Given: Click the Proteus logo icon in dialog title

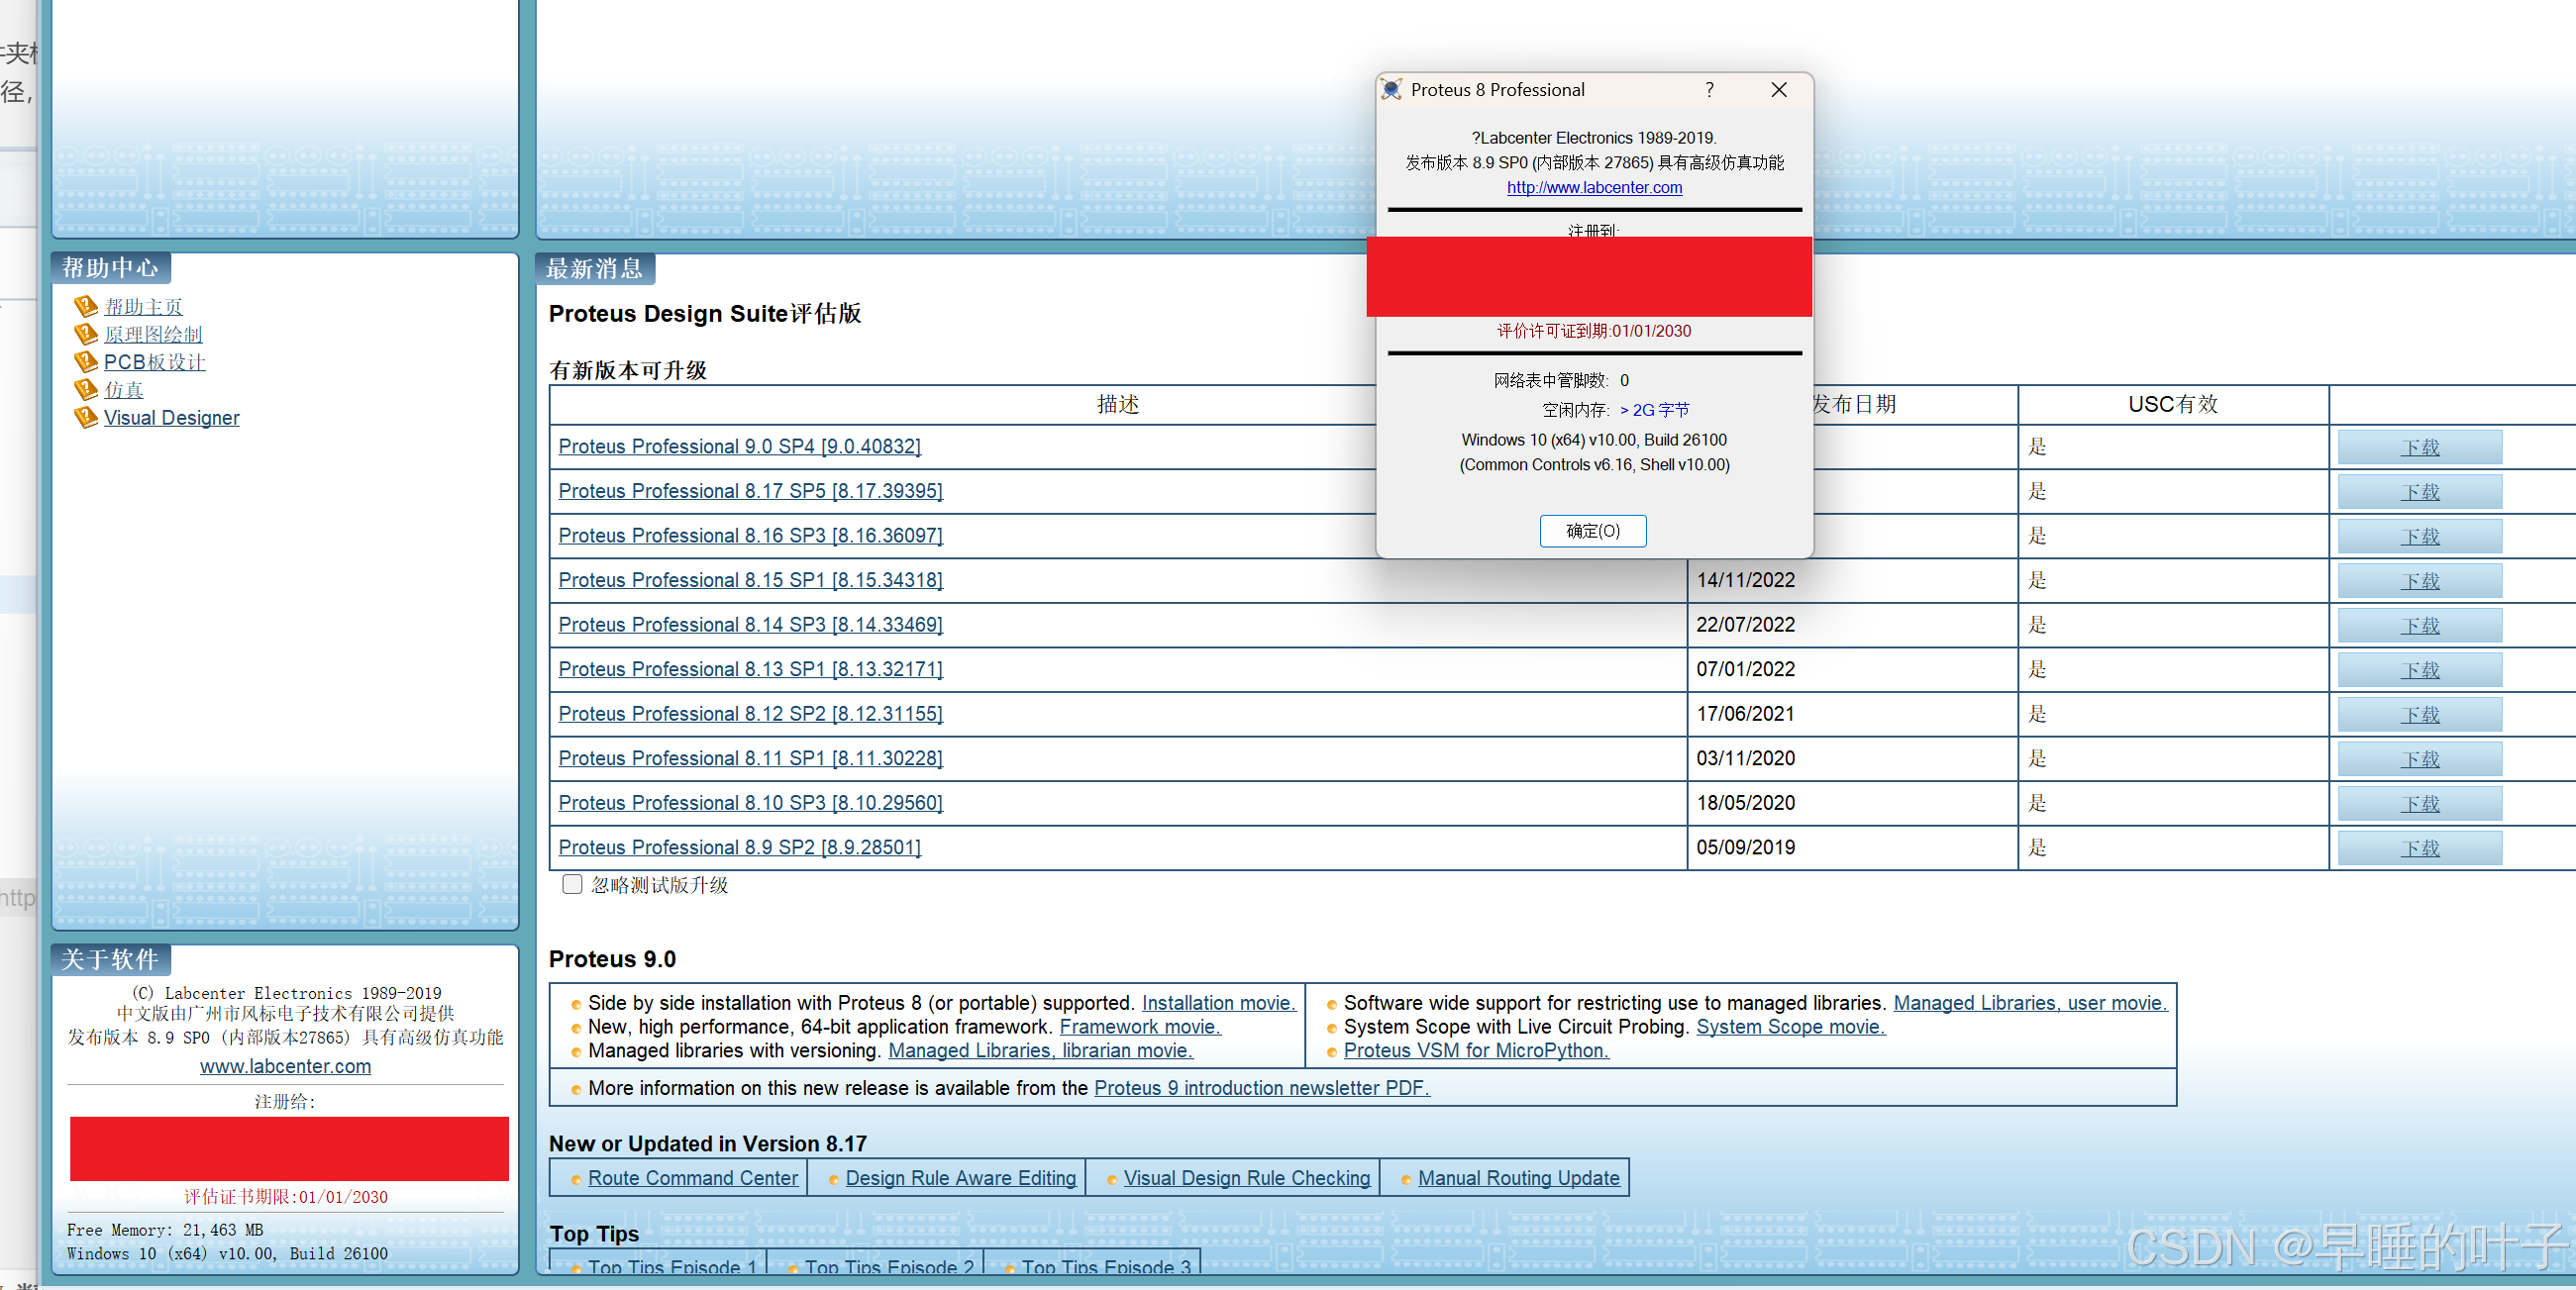Looking at the screenshot, I should tap(1391, 90).
